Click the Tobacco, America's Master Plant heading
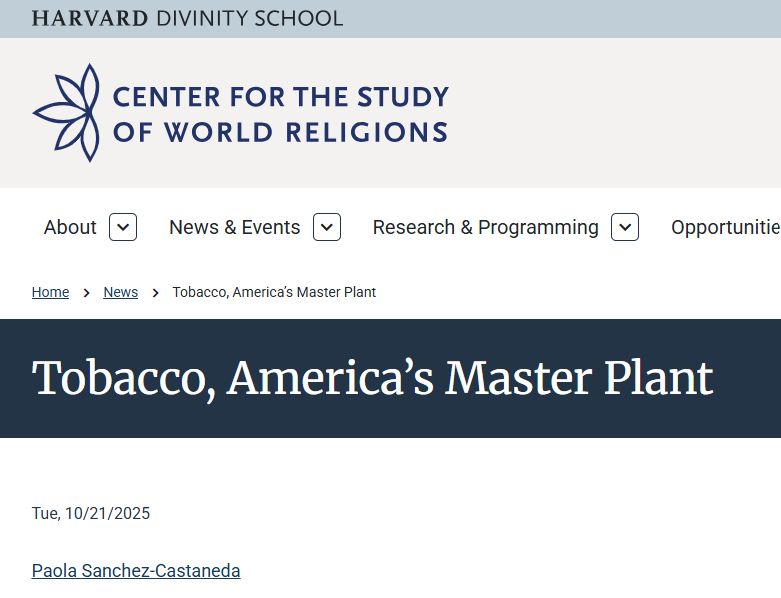Image resolution: width=781 pixels, height=598 pixels. click(372, 378)
